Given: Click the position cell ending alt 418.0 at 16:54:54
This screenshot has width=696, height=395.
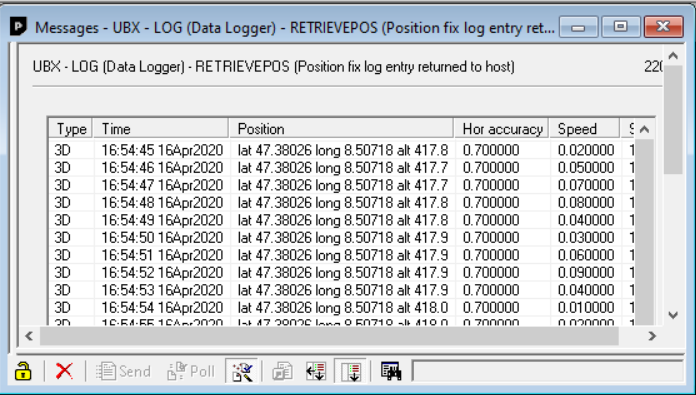Looking at the screenshot, I should coord(343,308).
